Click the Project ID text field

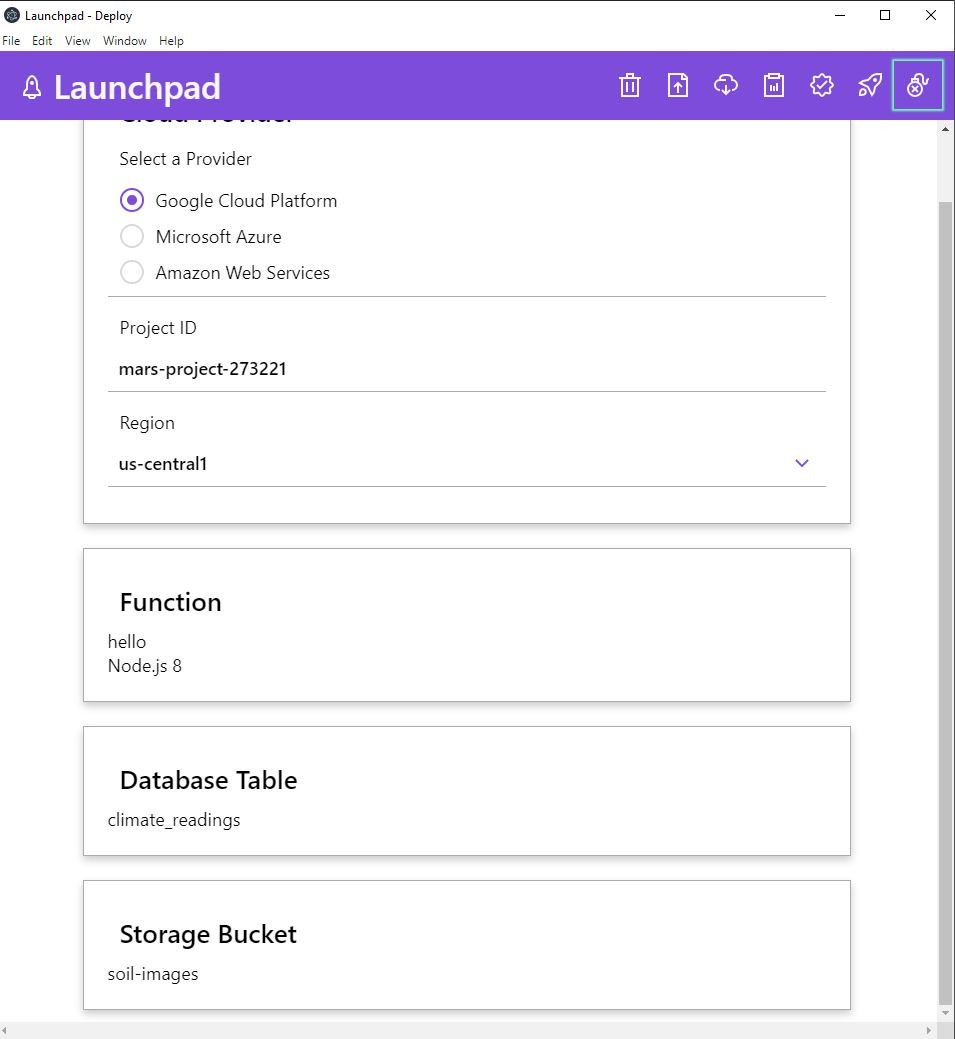click(x=467, y=369)
